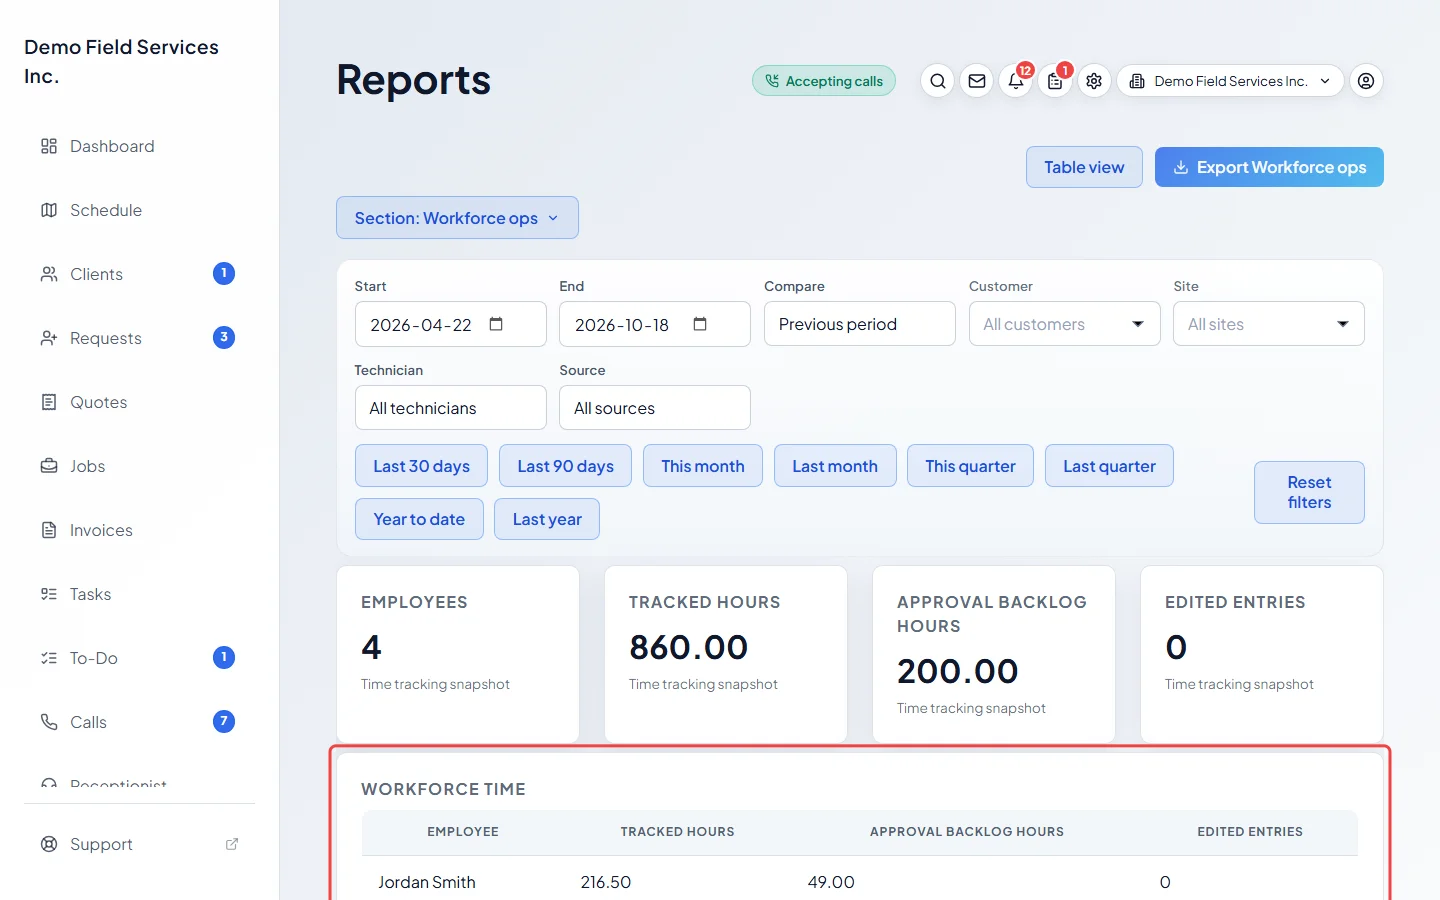Open the Customer dropdown

[x=1064, y=324]
